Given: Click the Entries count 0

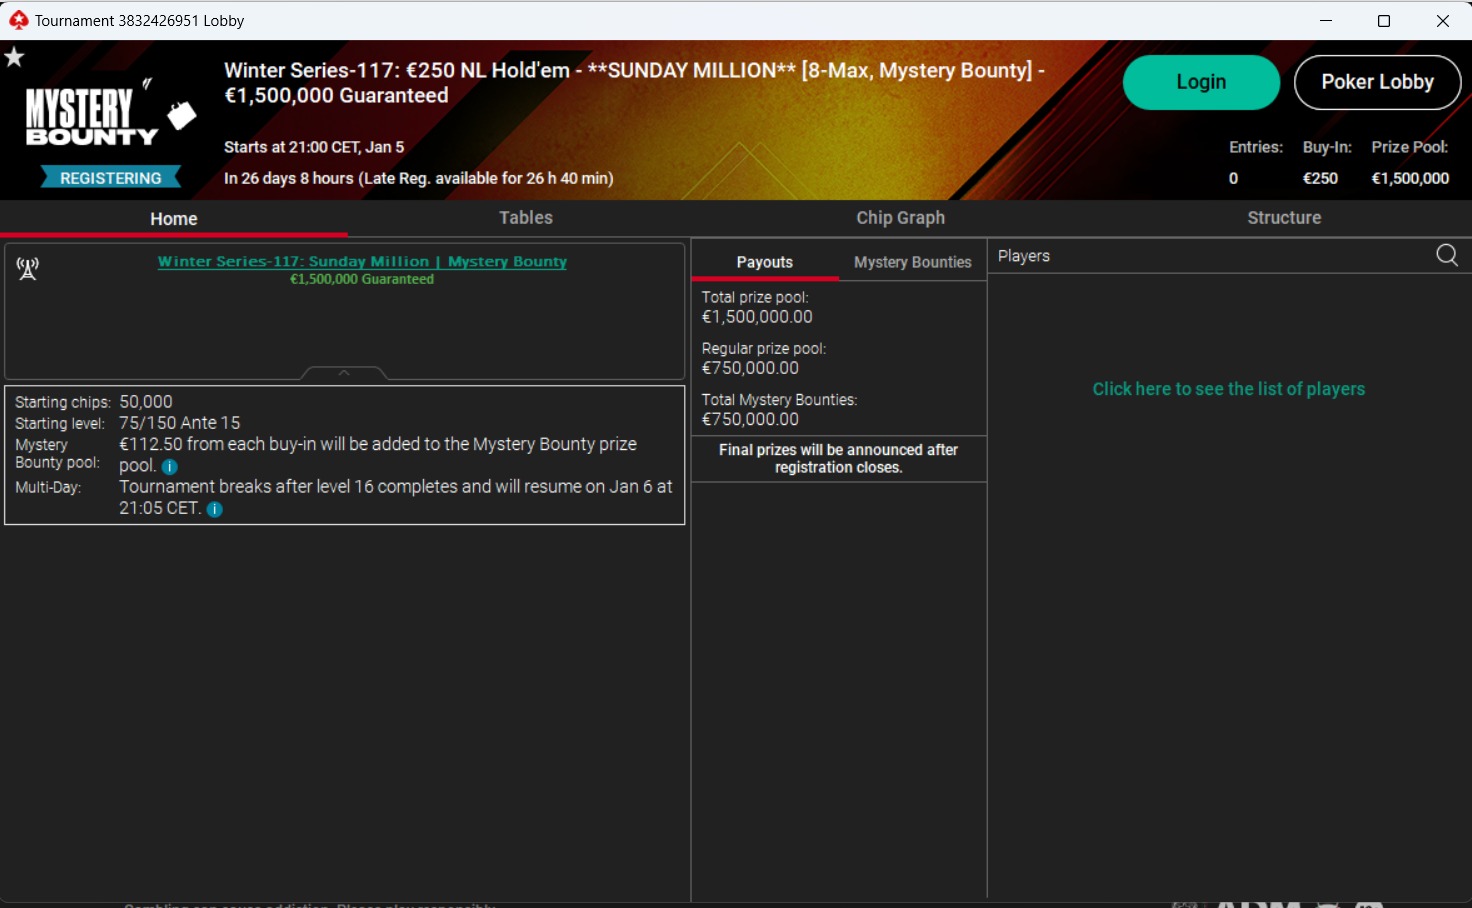Looking at the screenshot, I should pos(1234,178).
